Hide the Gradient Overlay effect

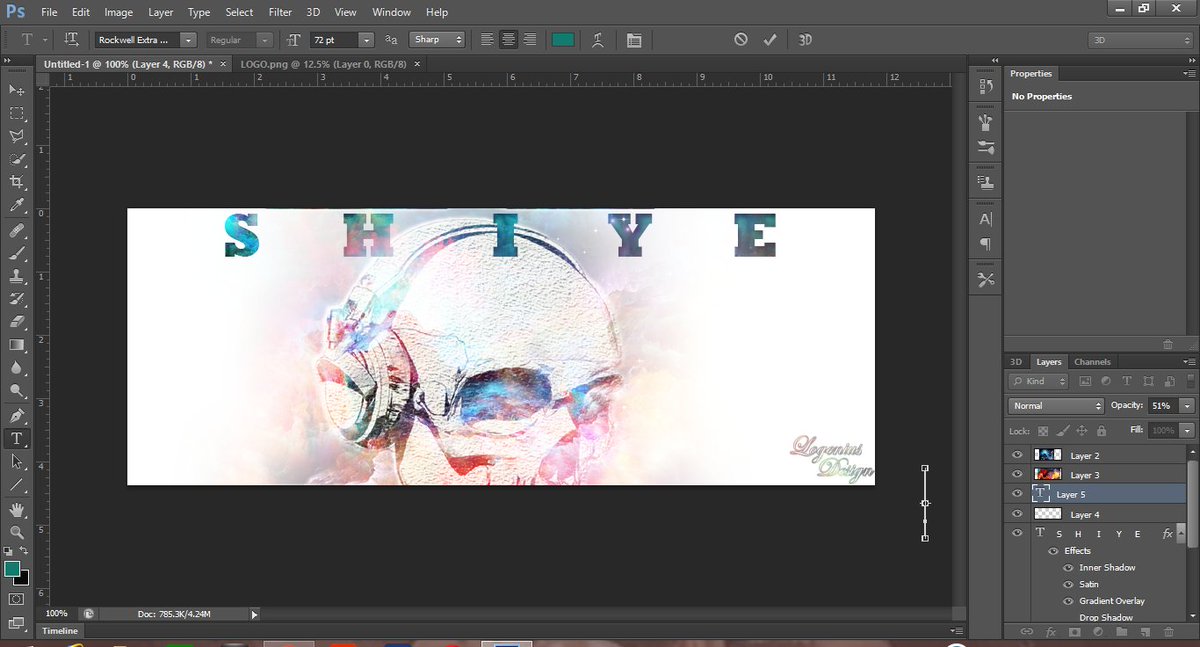[x=1068, y=601]
